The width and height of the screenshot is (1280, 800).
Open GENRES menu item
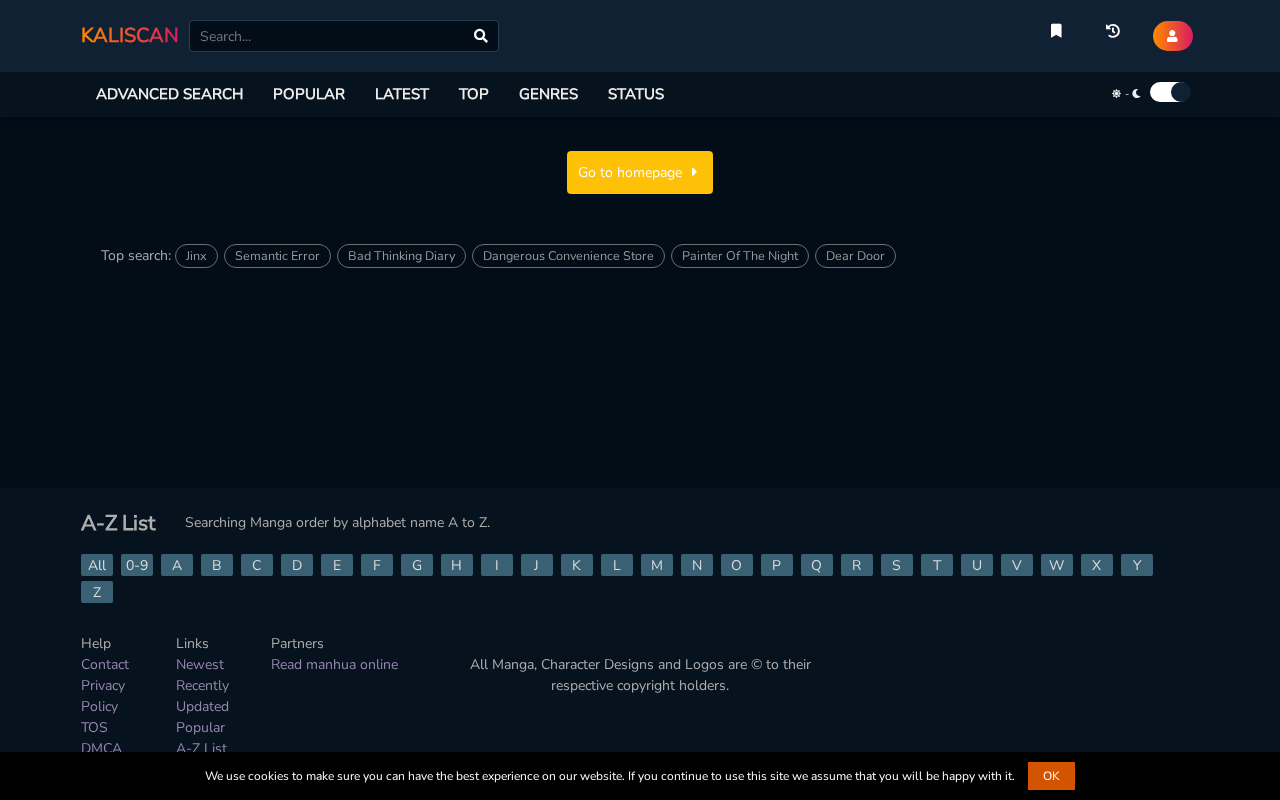(x=548, y=94)
